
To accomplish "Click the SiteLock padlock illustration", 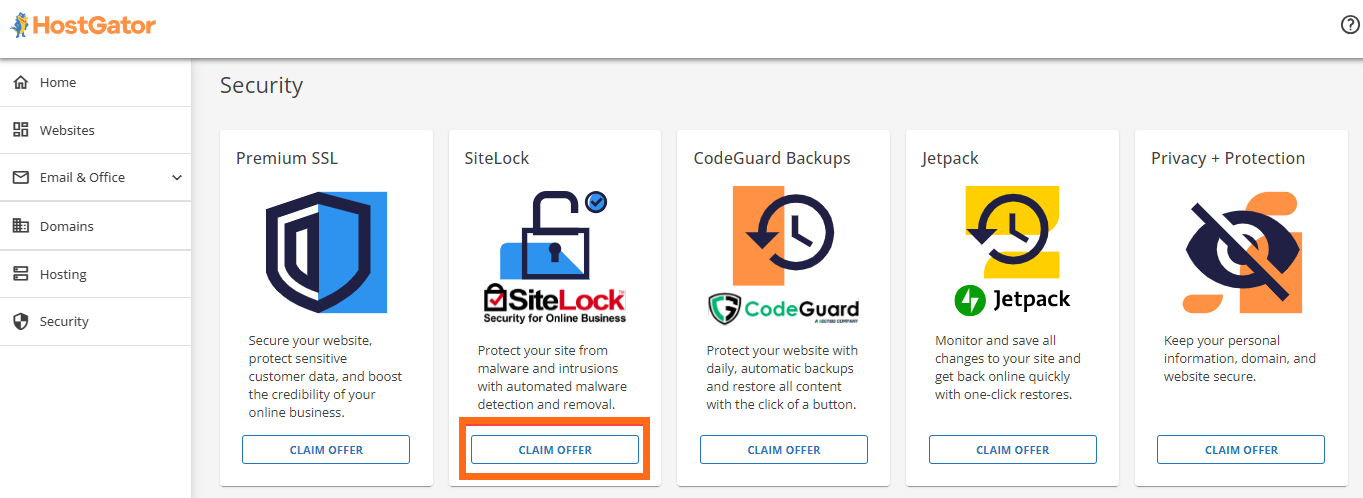I will point(553,235).
